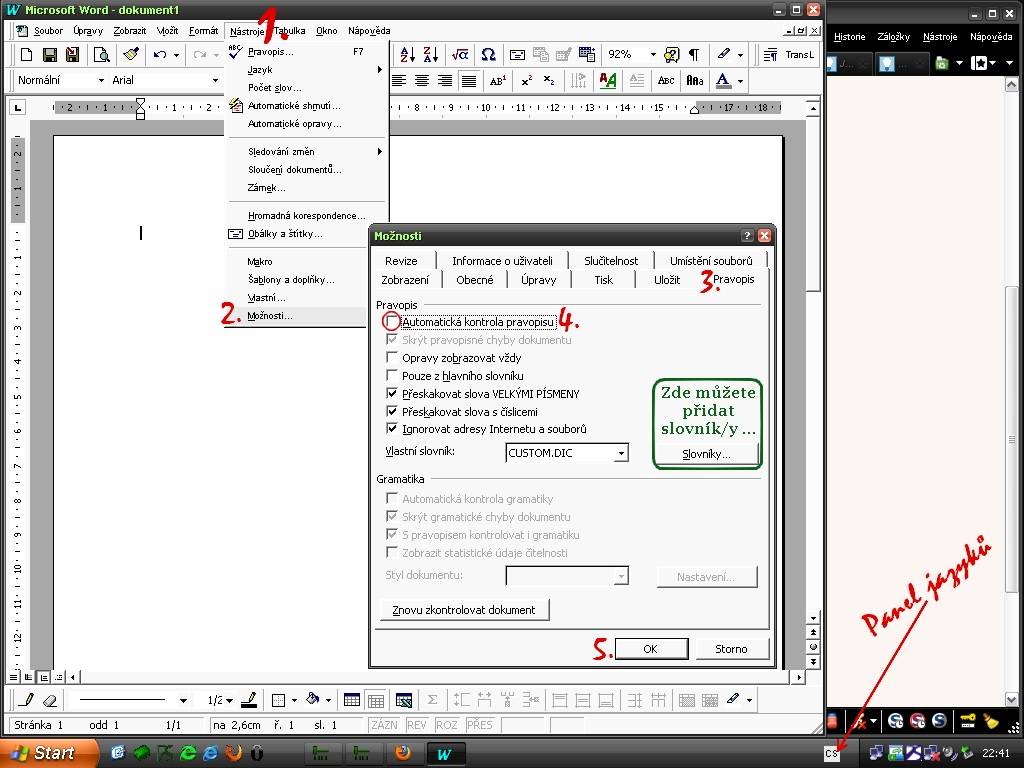The width and height of the screenshot is (1024, 768).
Task: Toggle Skrýt gramatické chyby dokumentu checkbox
Action: [x=392, y=516]
